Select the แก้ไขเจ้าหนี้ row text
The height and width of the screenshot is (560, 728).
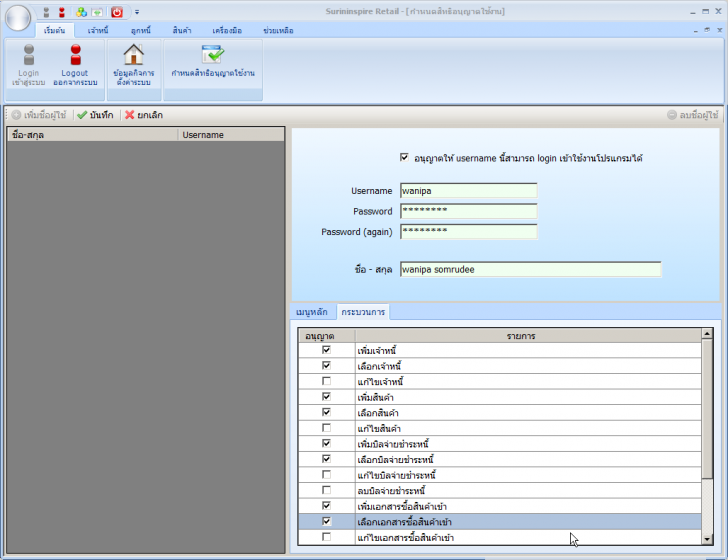(380, 382)
